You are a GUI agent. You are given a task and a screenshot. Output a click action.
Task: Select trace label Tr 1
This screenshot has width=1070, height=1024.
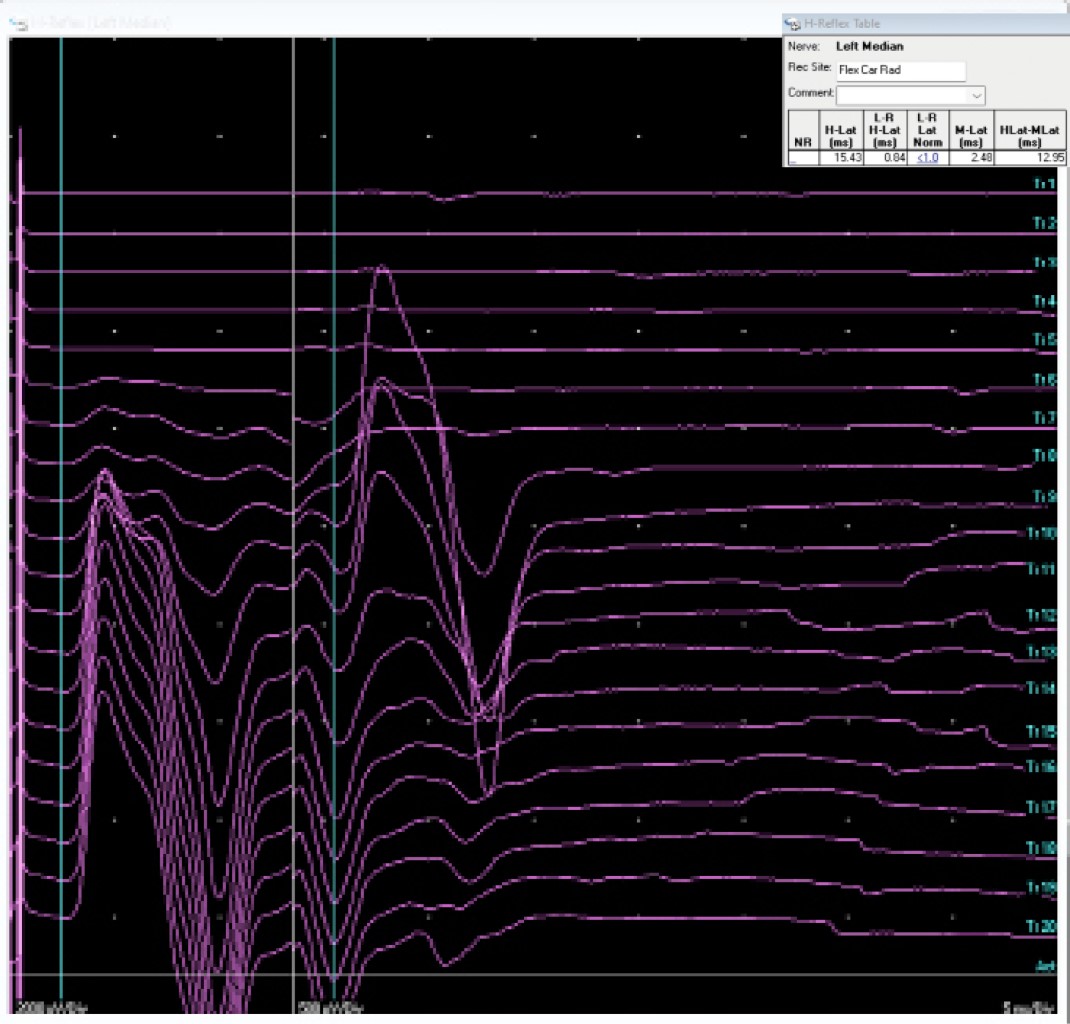click(x=1045, y=185)
